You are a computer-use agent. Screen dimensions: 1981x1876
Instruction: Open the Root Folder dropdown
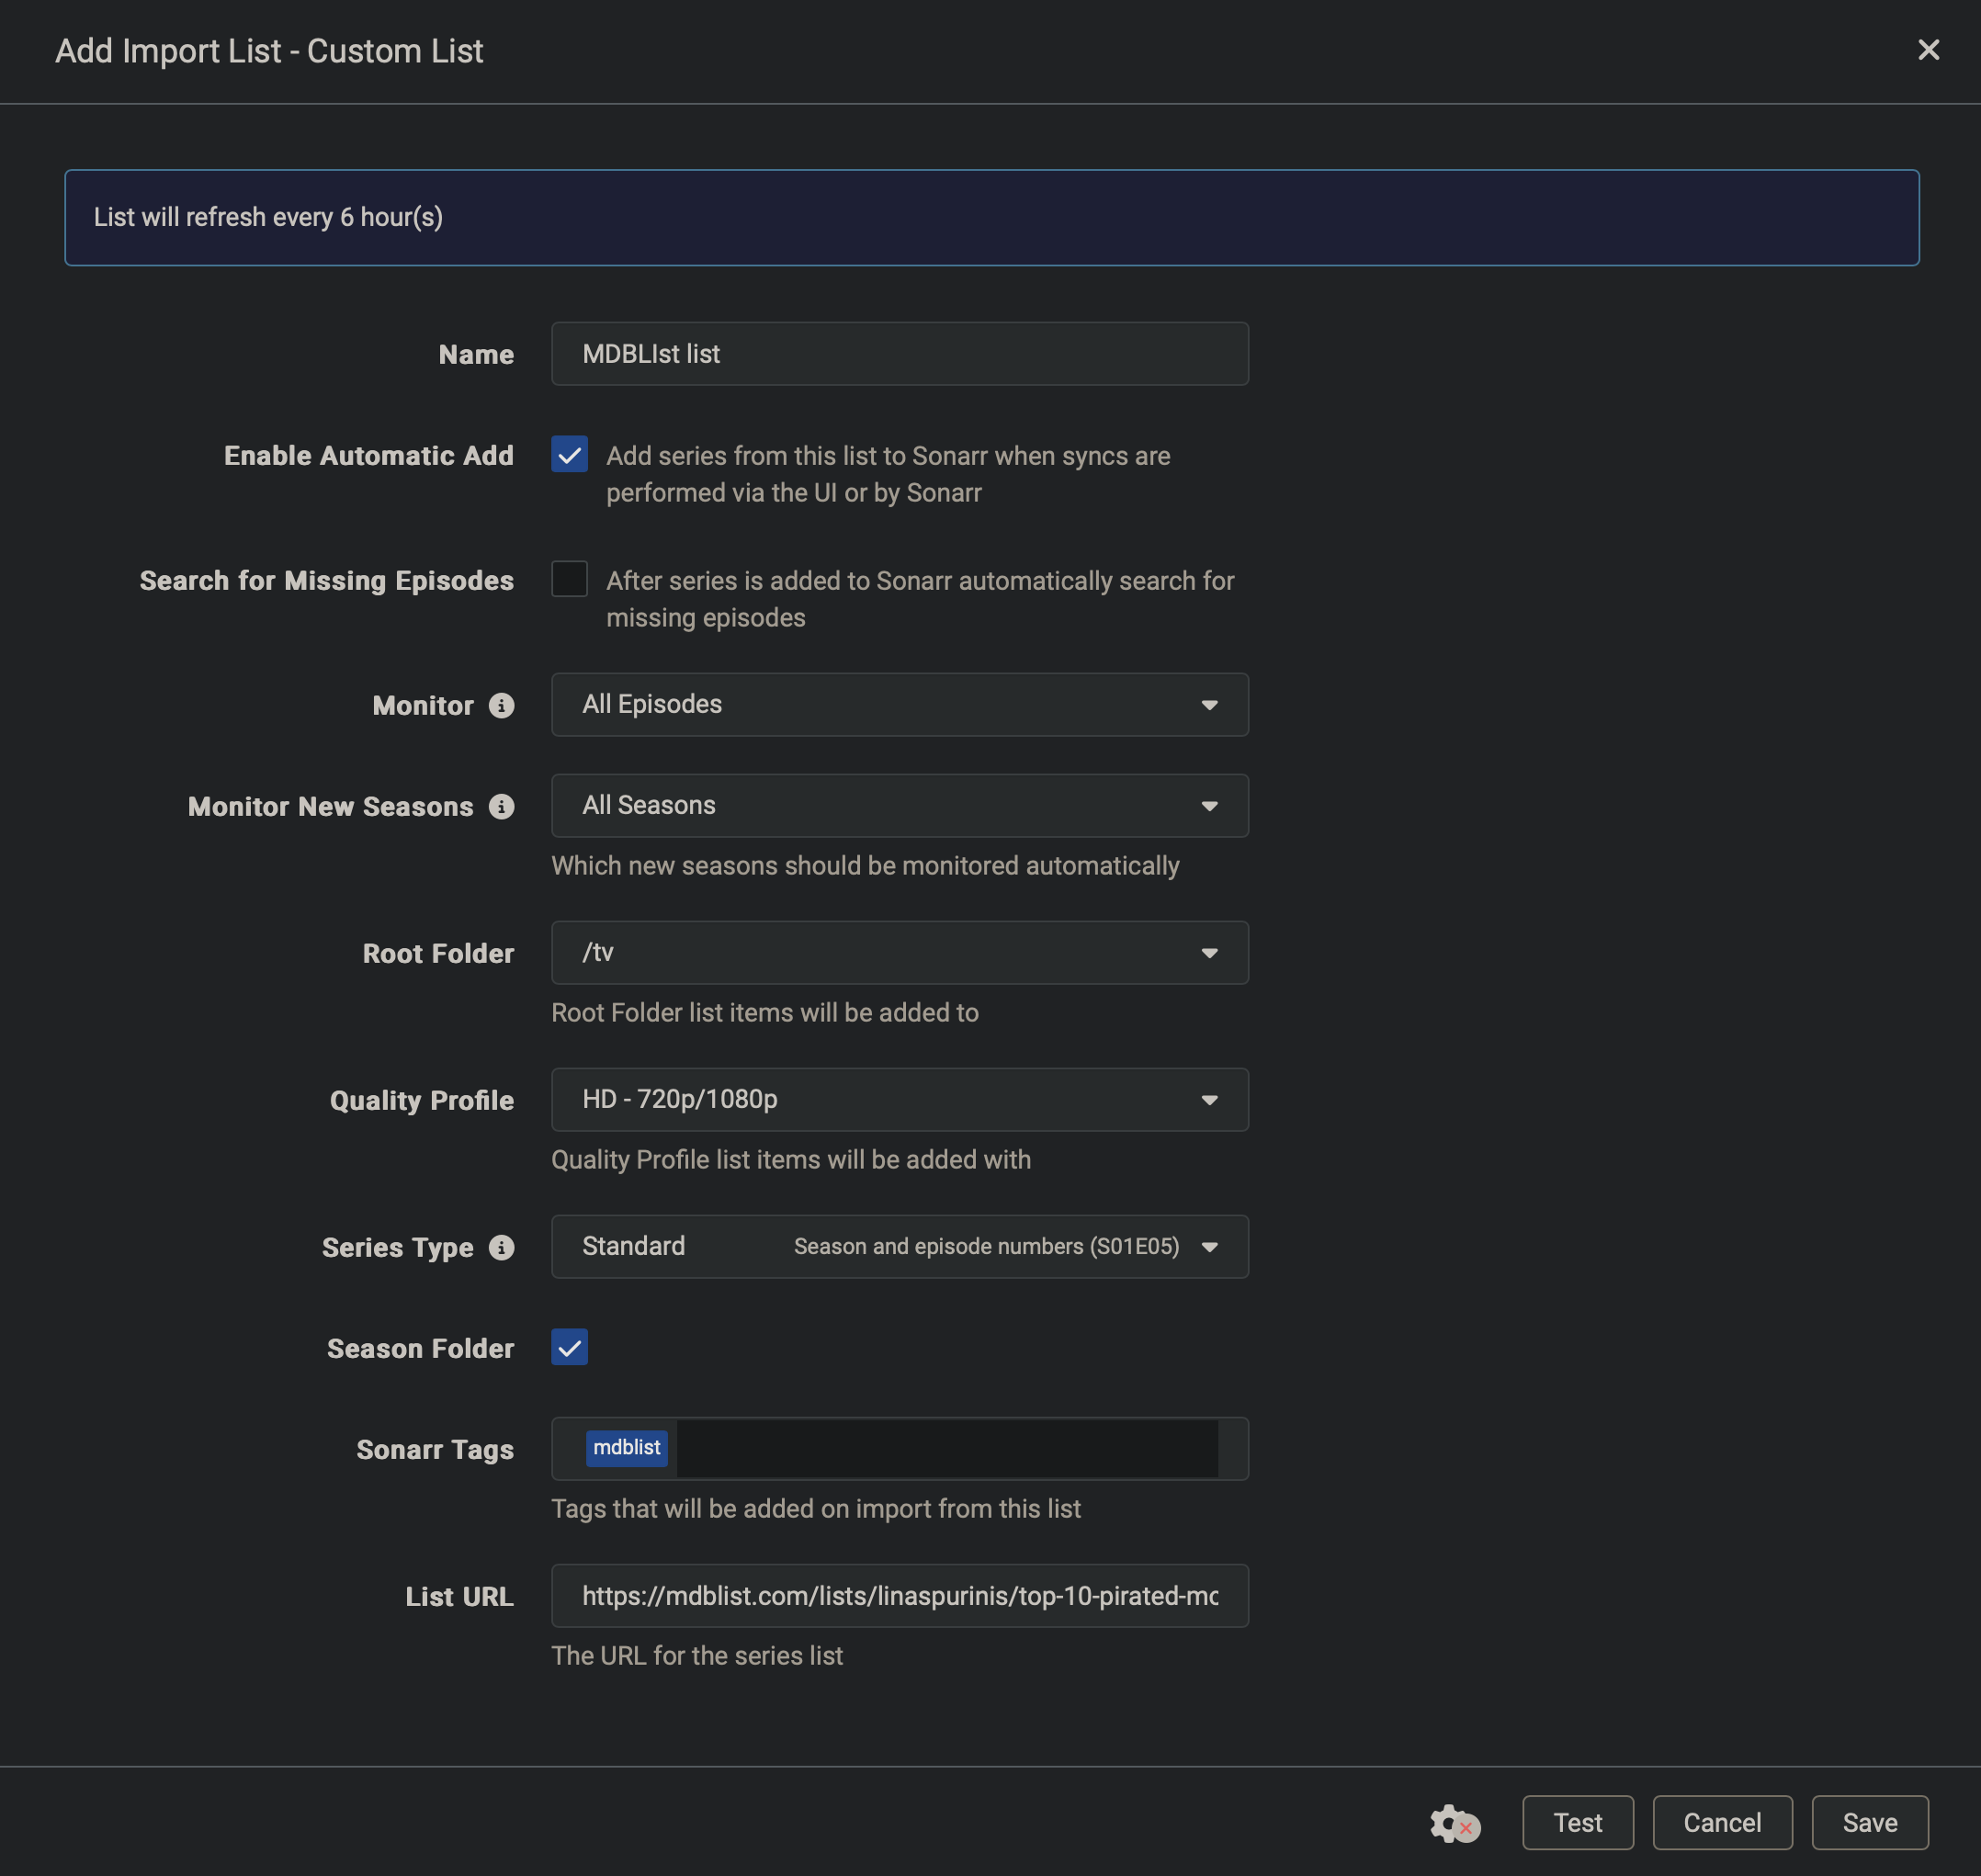coord(899,952)
